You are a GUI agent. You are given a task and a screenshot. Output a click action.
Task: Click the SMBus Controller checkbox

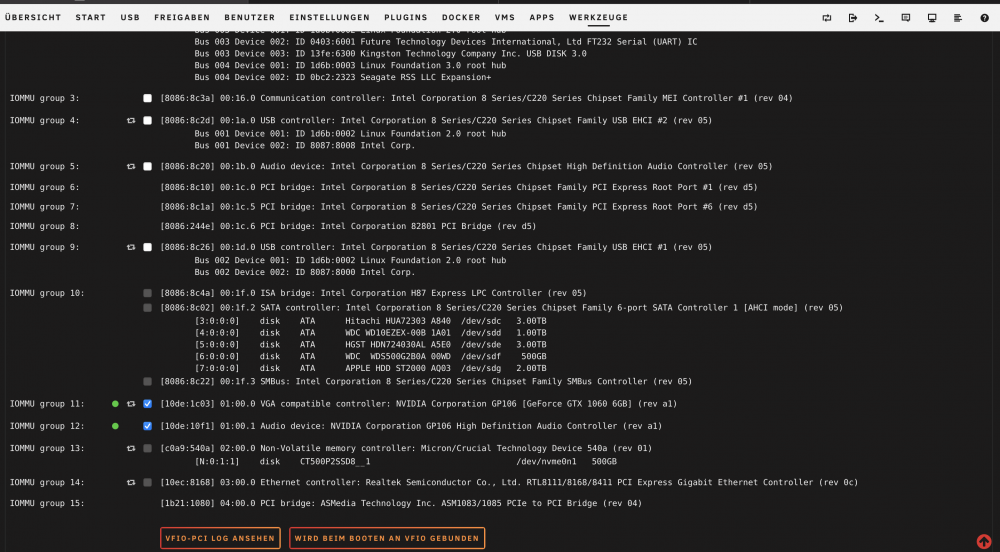147,382
